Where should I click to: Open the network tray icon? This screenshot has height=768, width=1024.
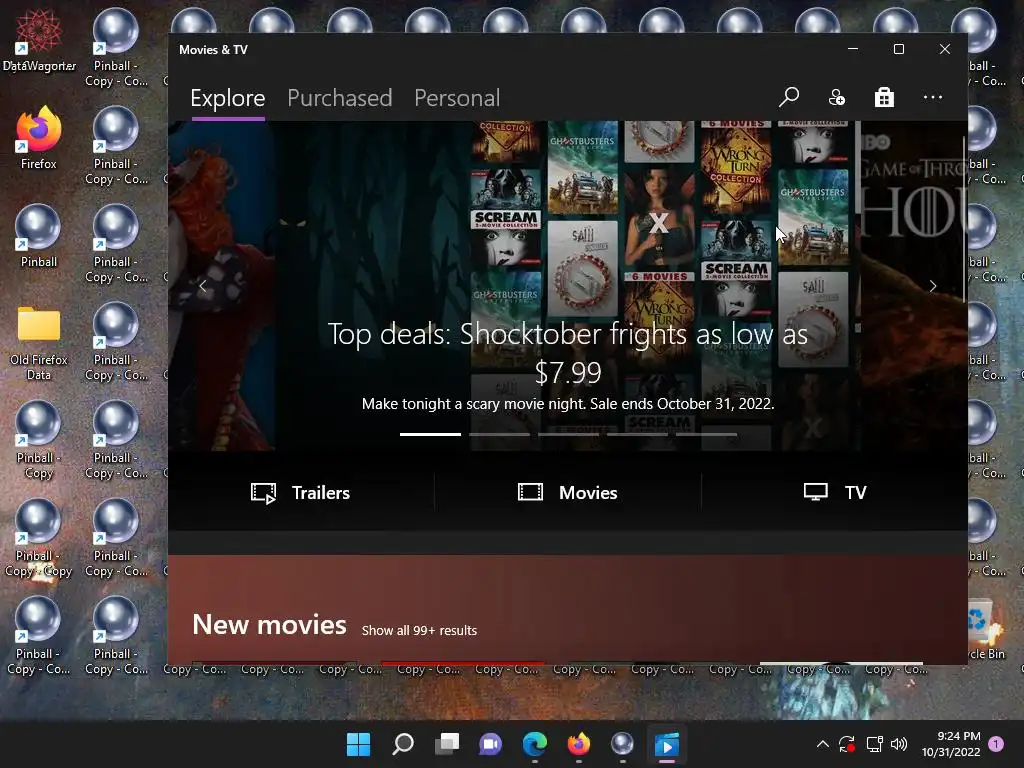(x=874, y=744)
